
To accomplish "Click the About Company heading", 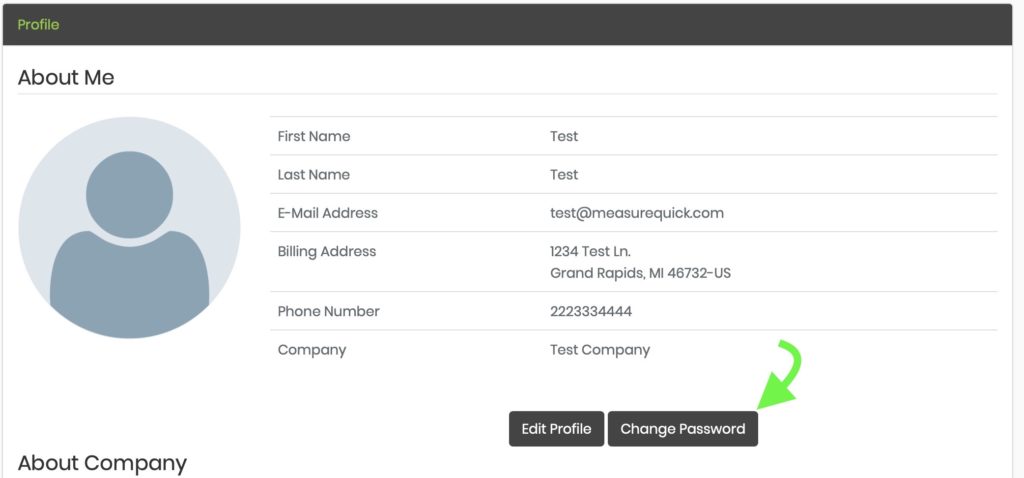I will point(103,463).
